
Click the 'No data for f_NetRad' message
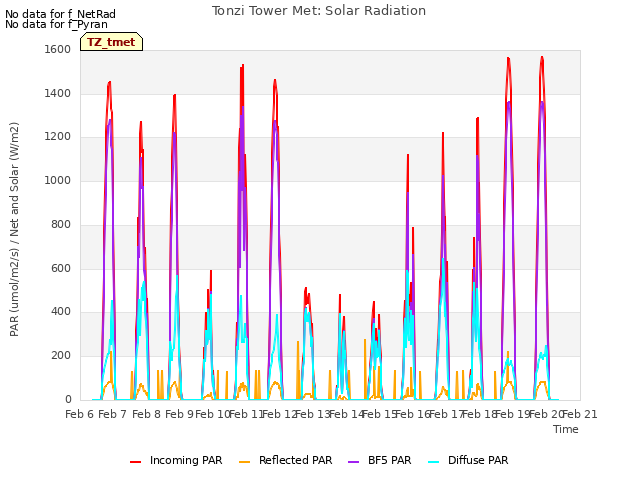tap(60, 14)
